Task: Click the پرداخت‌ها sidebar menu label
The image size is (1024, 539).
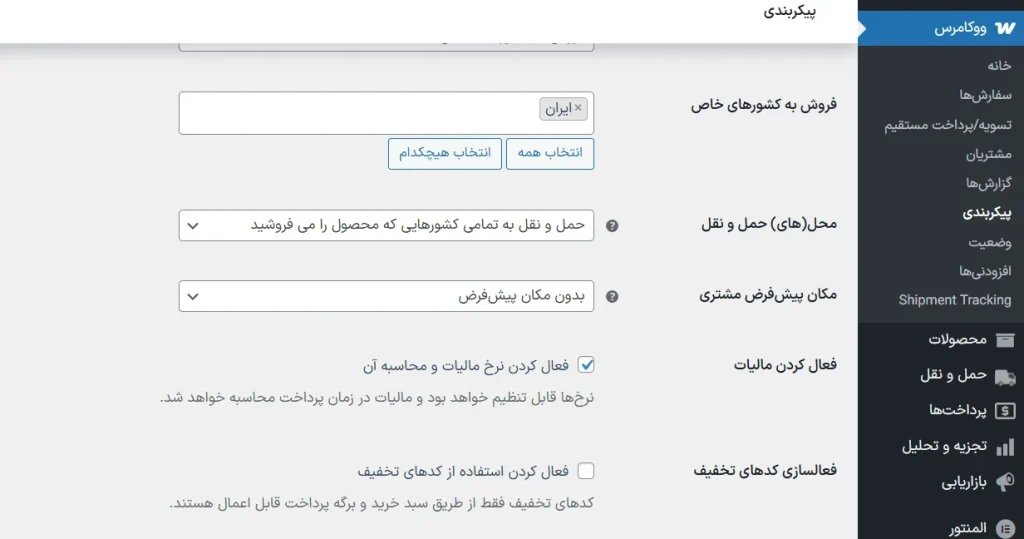Action: (x=957, y=410)
